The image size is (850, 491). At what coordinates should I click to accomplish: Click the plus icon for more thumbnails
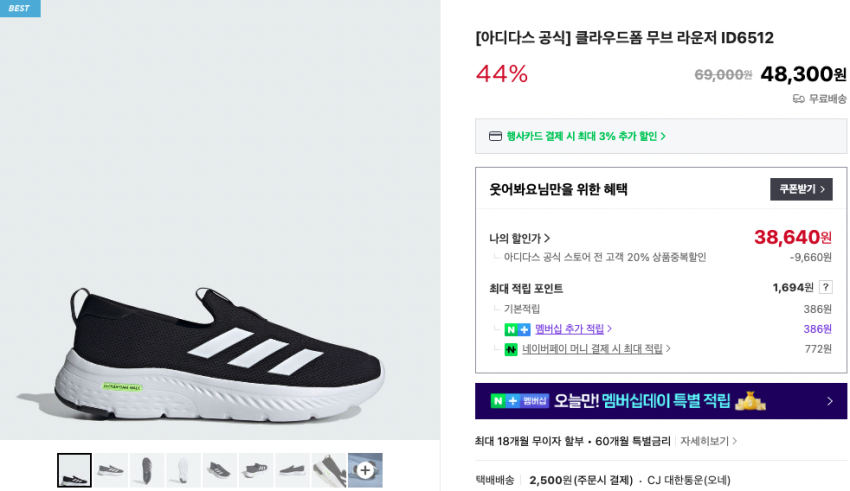(365, 470)
